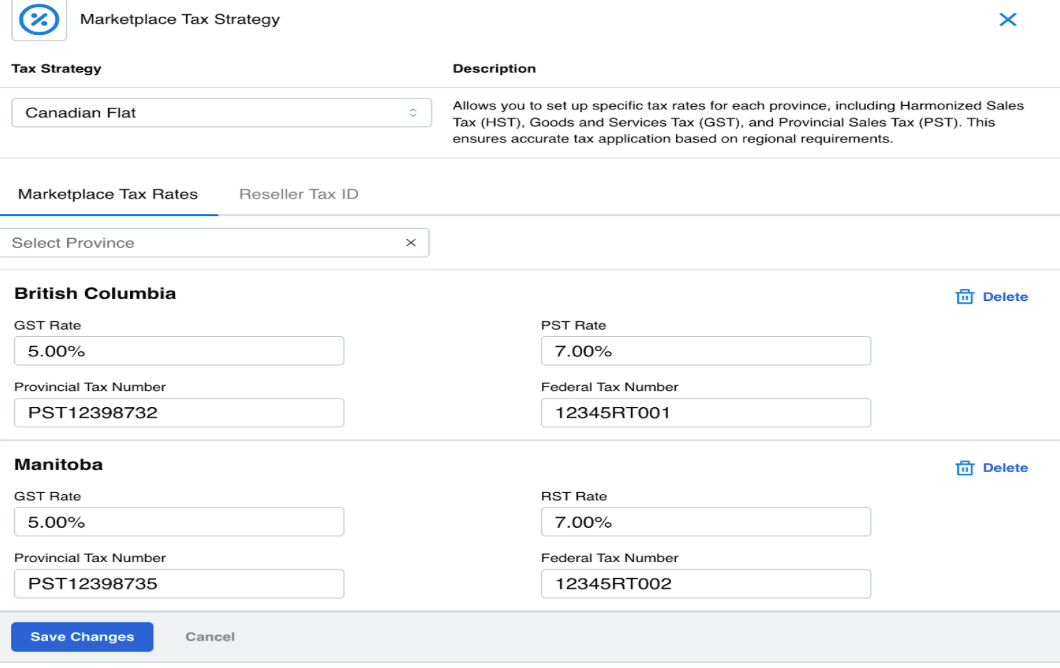Edit Manitoba RST Rate field

click(x=705, y=522)
